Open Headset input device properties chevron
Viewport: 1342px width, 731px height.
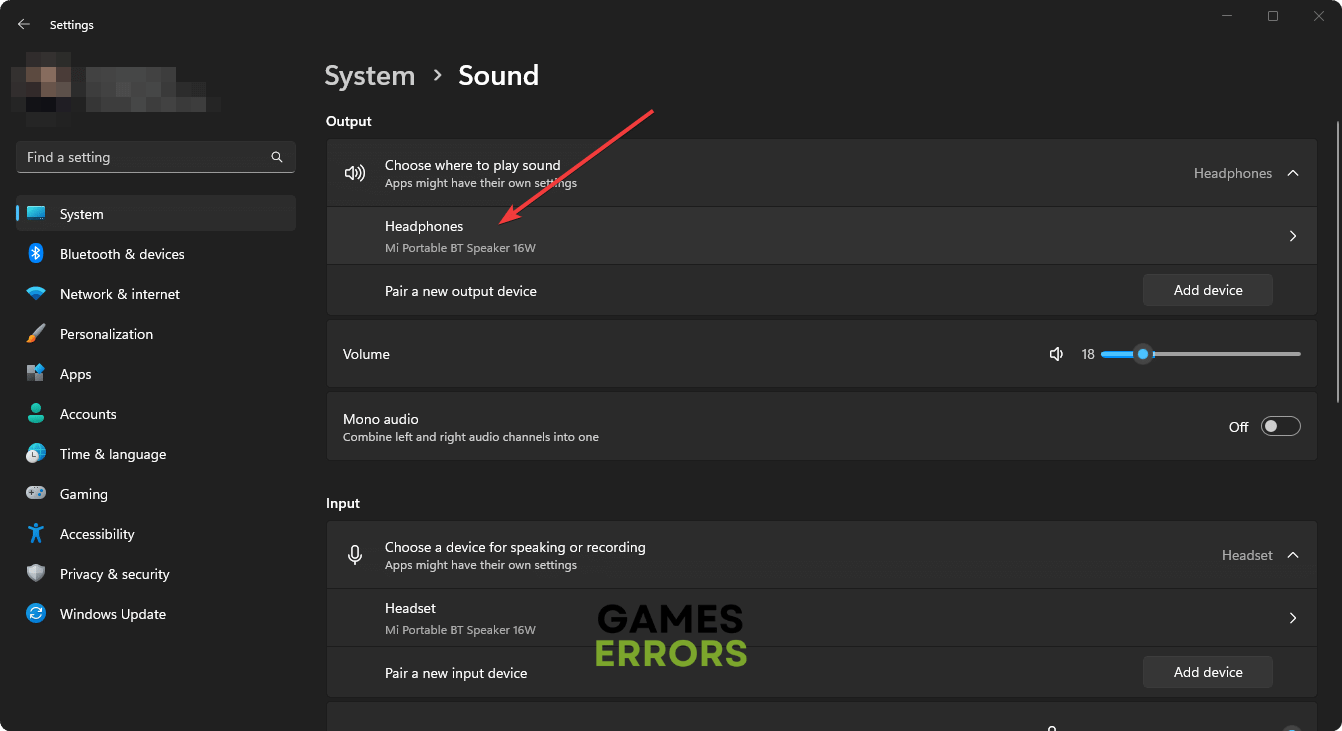click(x=1293, y=618)
